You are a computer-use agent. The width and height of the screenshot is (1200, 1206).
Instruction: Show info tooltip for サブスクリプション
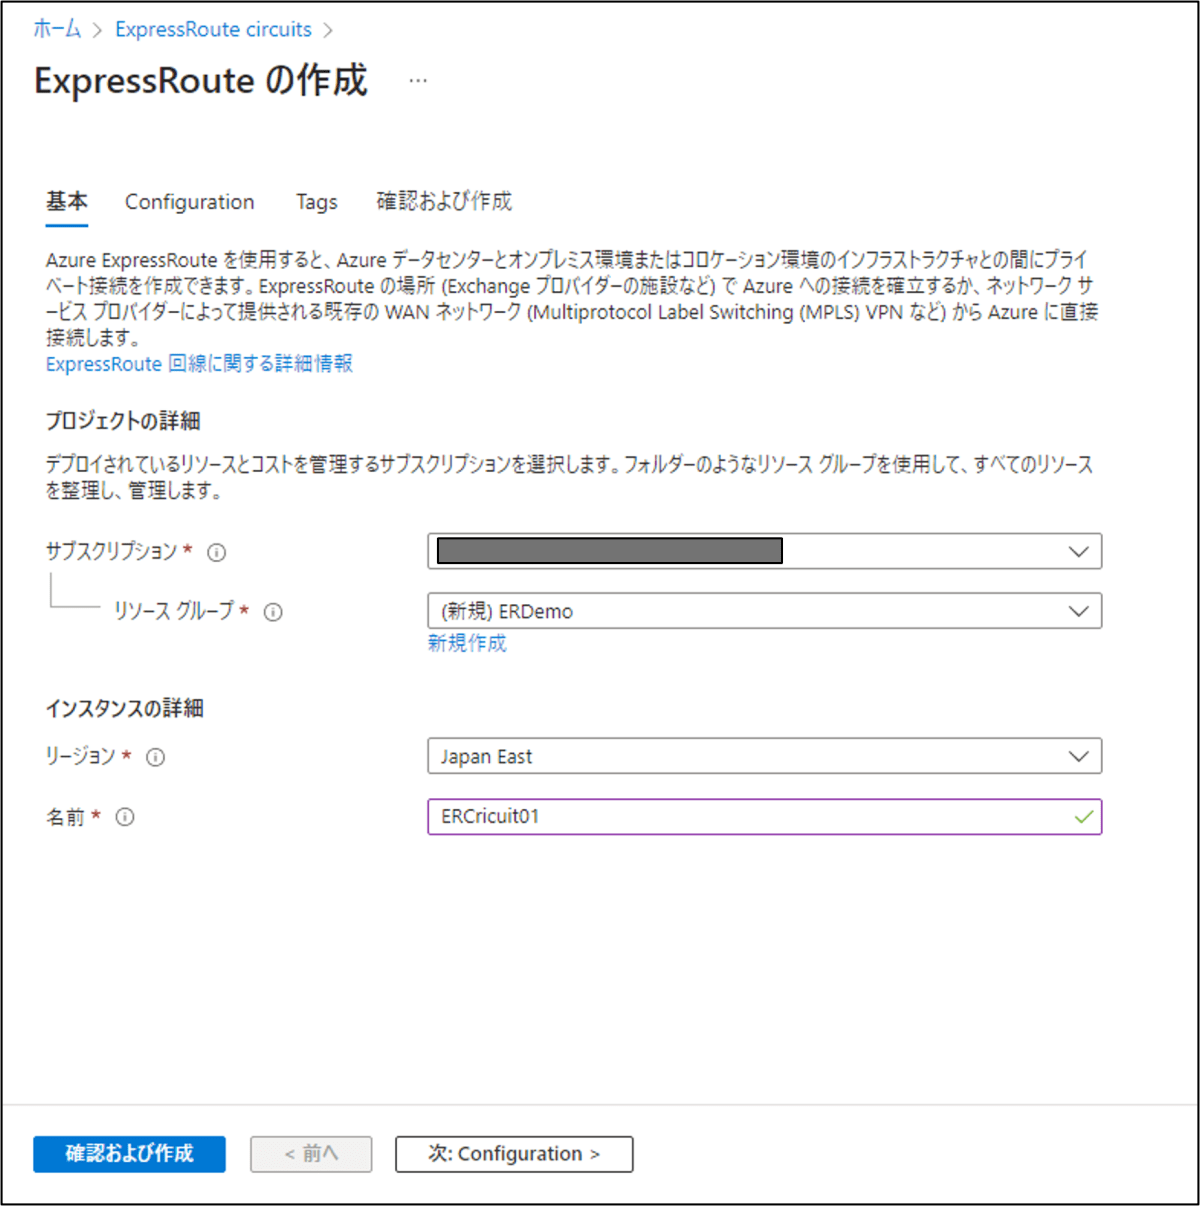pyautogui.click(x=217, y=552)
